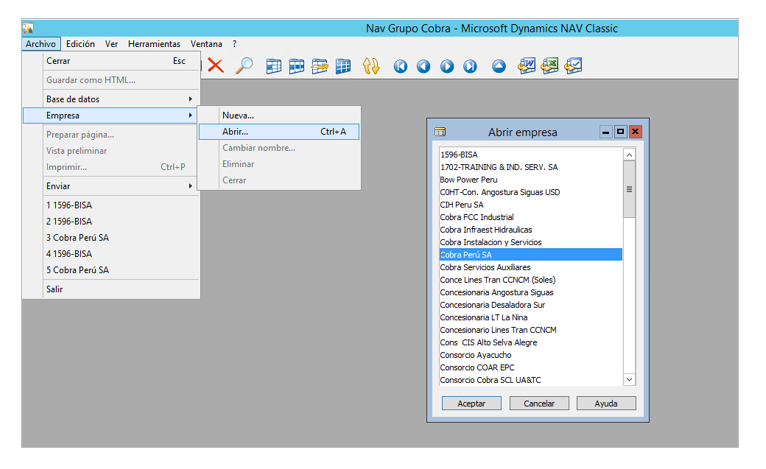Viewport: 766px width, 469px height.
Task: Select 1702-TRAINING & IND. SERV. SA
Action: [531, 167]
